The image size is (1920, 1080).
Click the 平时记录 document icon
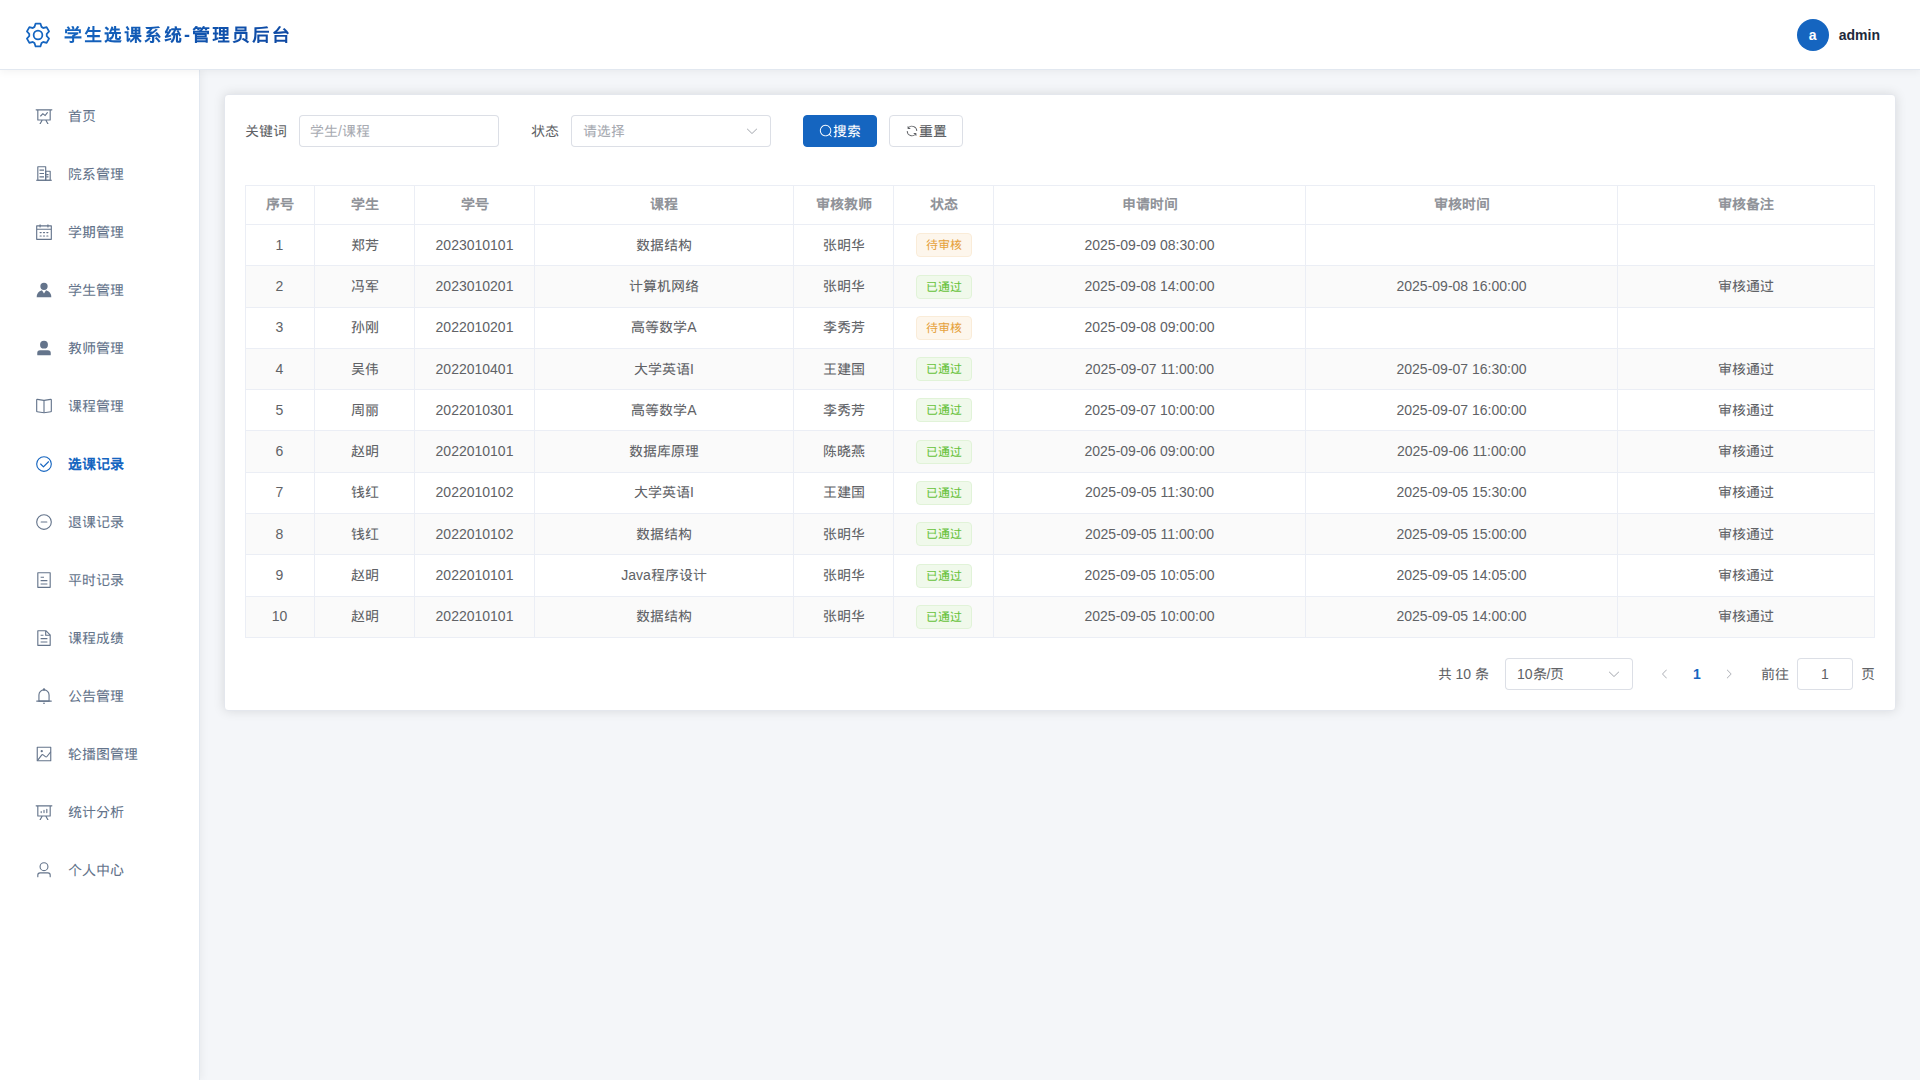point(44,580)
